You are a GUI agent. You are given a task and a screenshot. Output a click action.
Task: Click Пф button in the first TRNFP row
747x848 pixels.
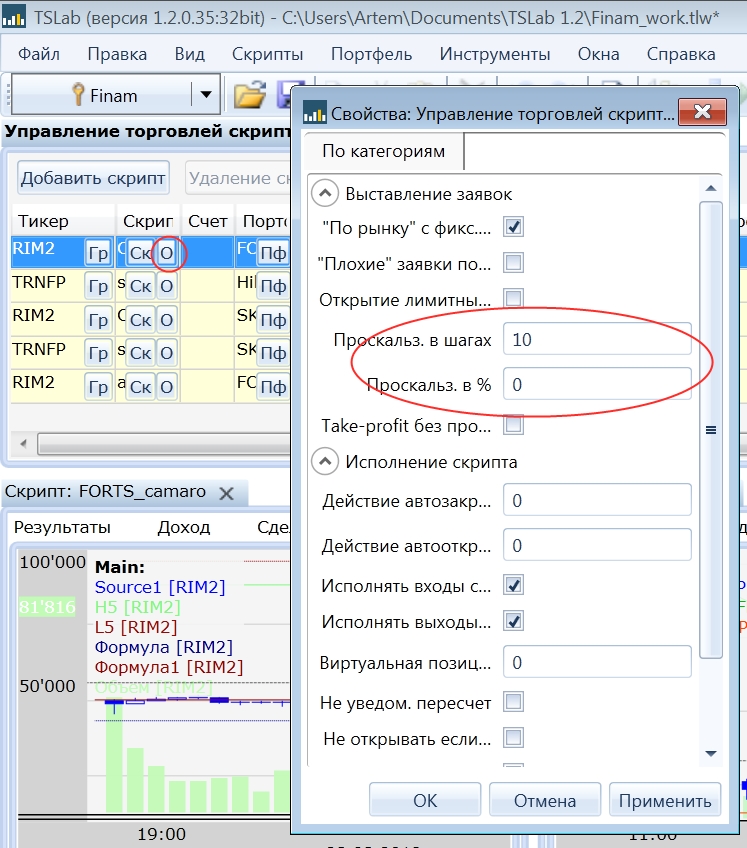pos(273,287)
